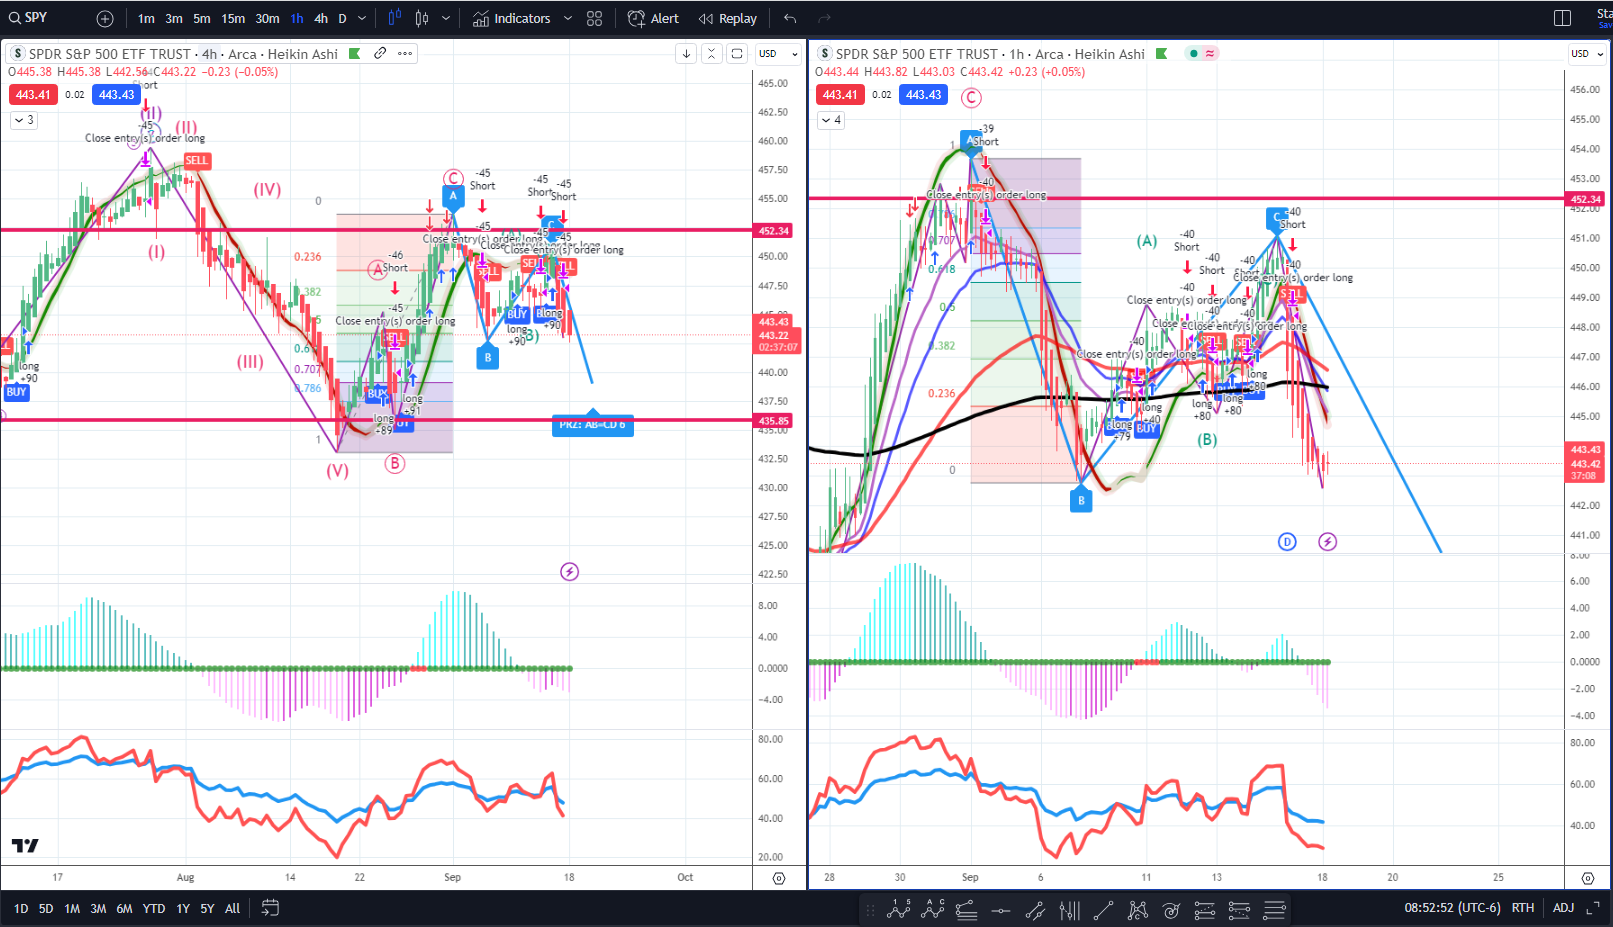Start bar Replay mode
This screenshot has height=927, width=1613.
click(x=728, y=18)
